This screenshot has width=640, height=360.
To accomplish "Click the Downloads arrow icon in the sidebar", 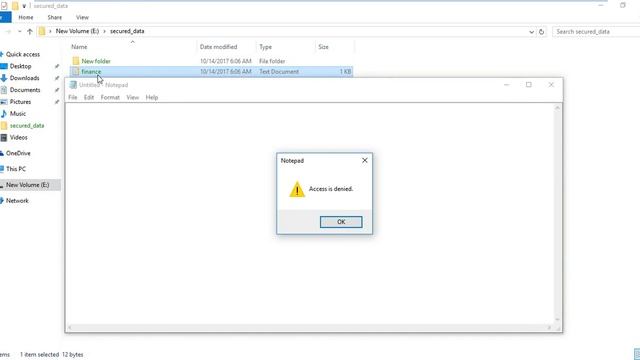I will click(x=4, y=78).
